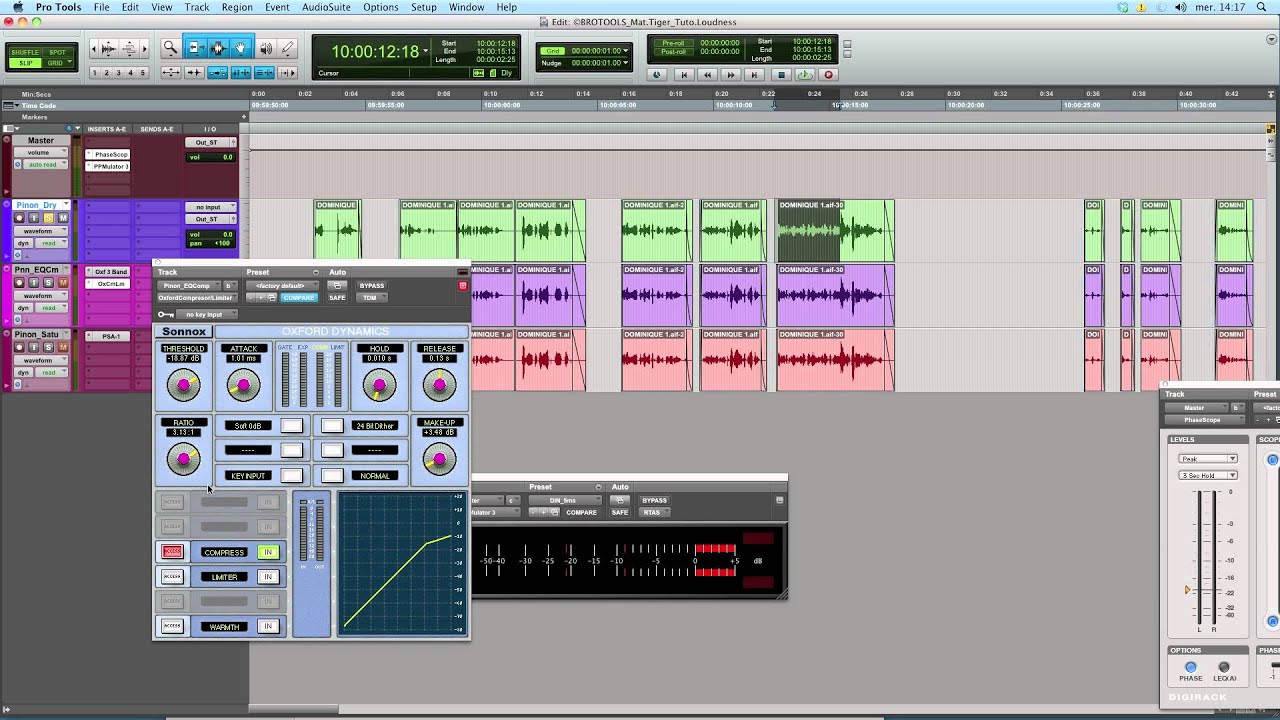The height and width of the screenshot is (720, 1280).
Task: Click the transport Online button
Action: coord(657,75)
